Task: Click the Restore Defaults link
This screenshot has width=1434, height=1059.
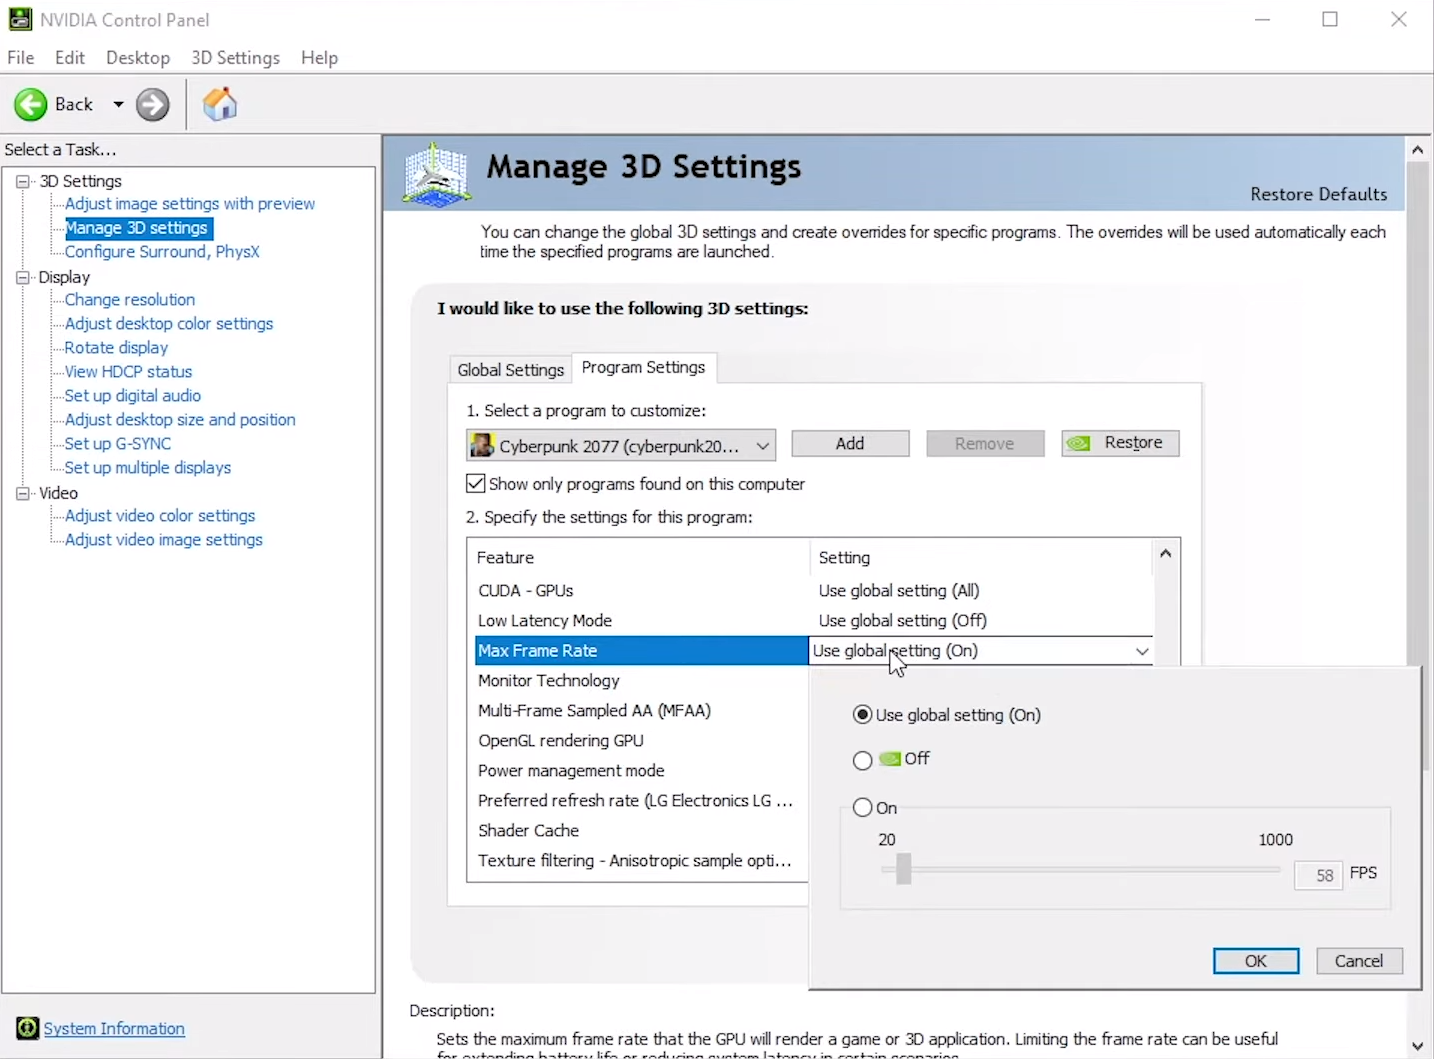Action: (1318, 194)
